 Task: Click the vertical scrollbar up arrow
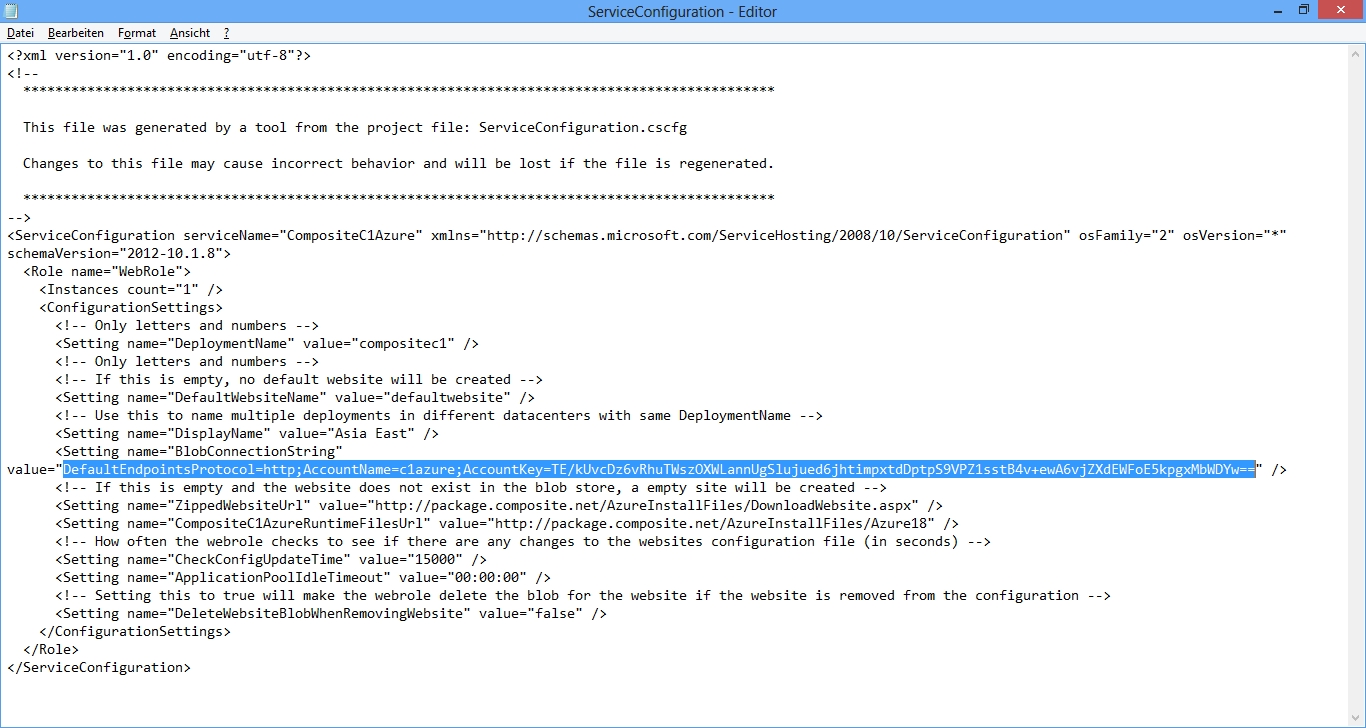1357,52
